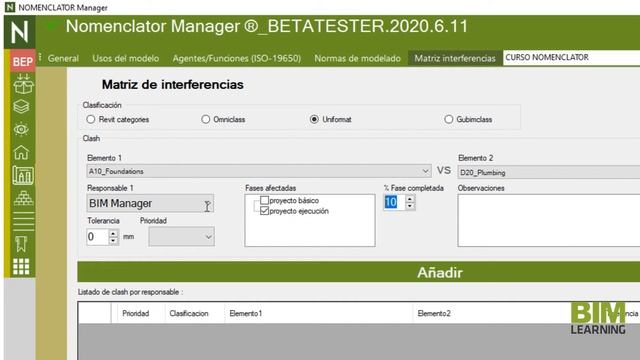Click the Tolerancia number field
640x360 pixels.
98,237
